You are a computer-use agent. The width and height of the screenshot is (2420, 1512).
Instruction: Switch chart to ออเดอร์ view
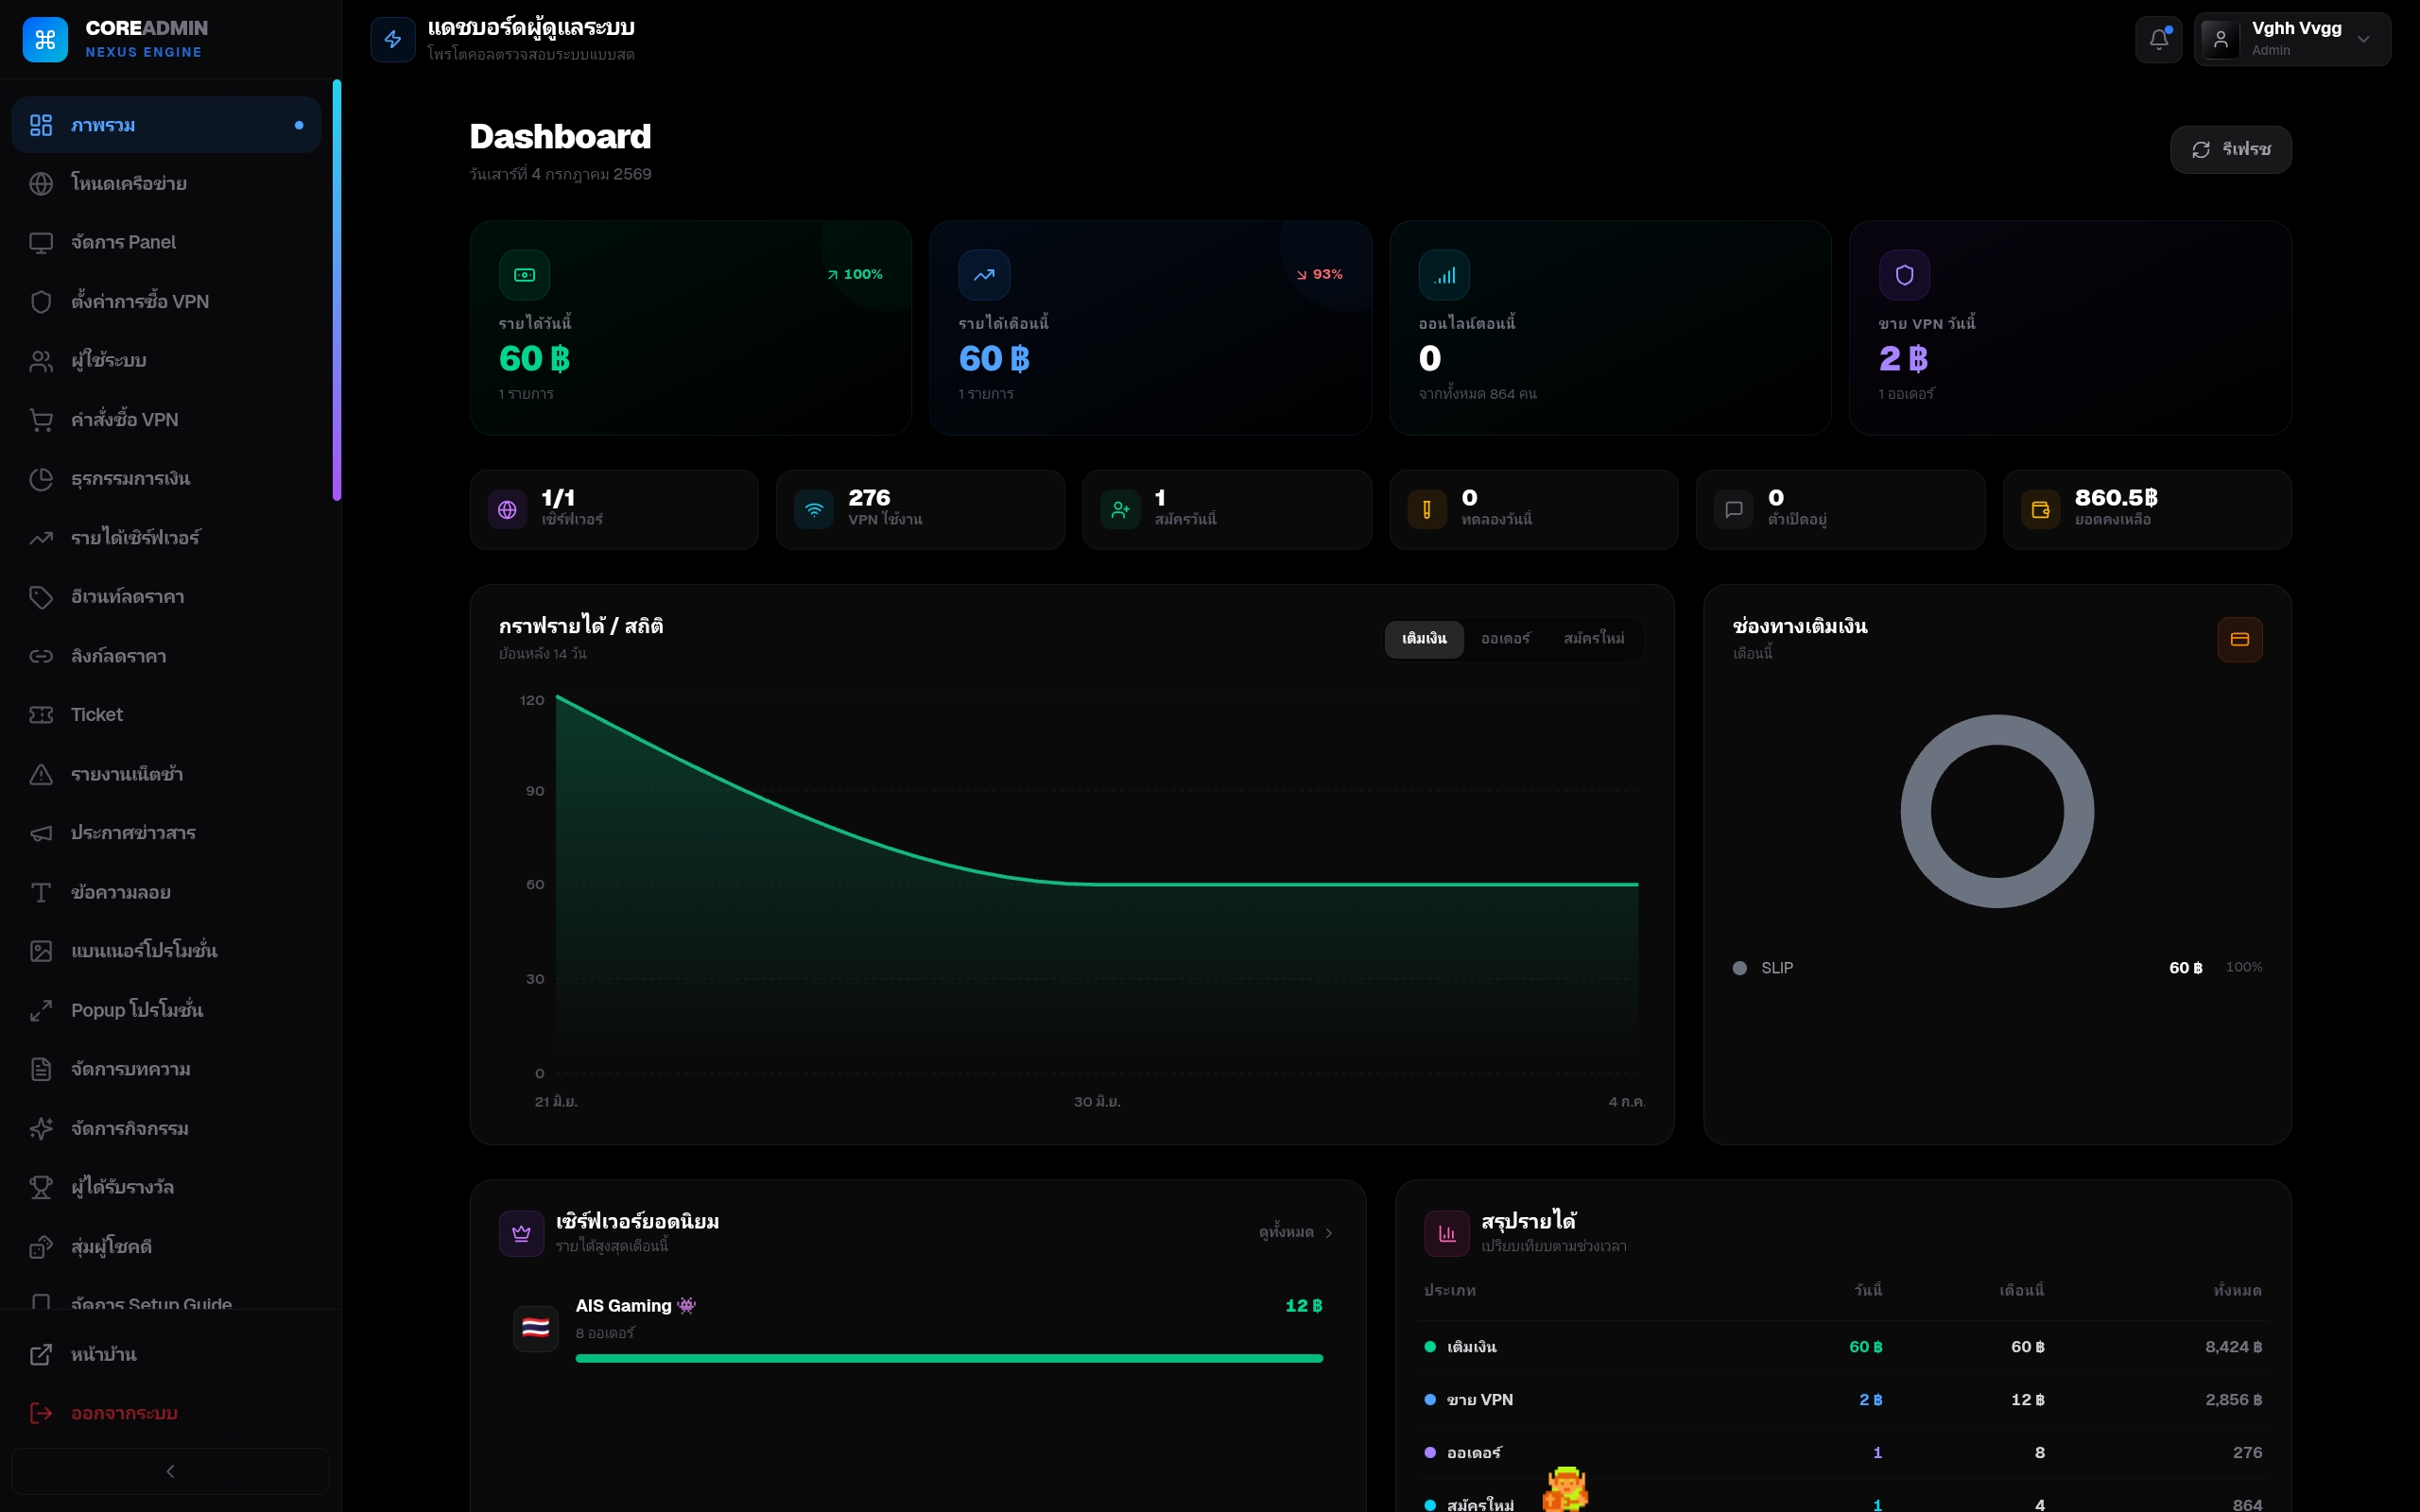(x=1505, y=639)
